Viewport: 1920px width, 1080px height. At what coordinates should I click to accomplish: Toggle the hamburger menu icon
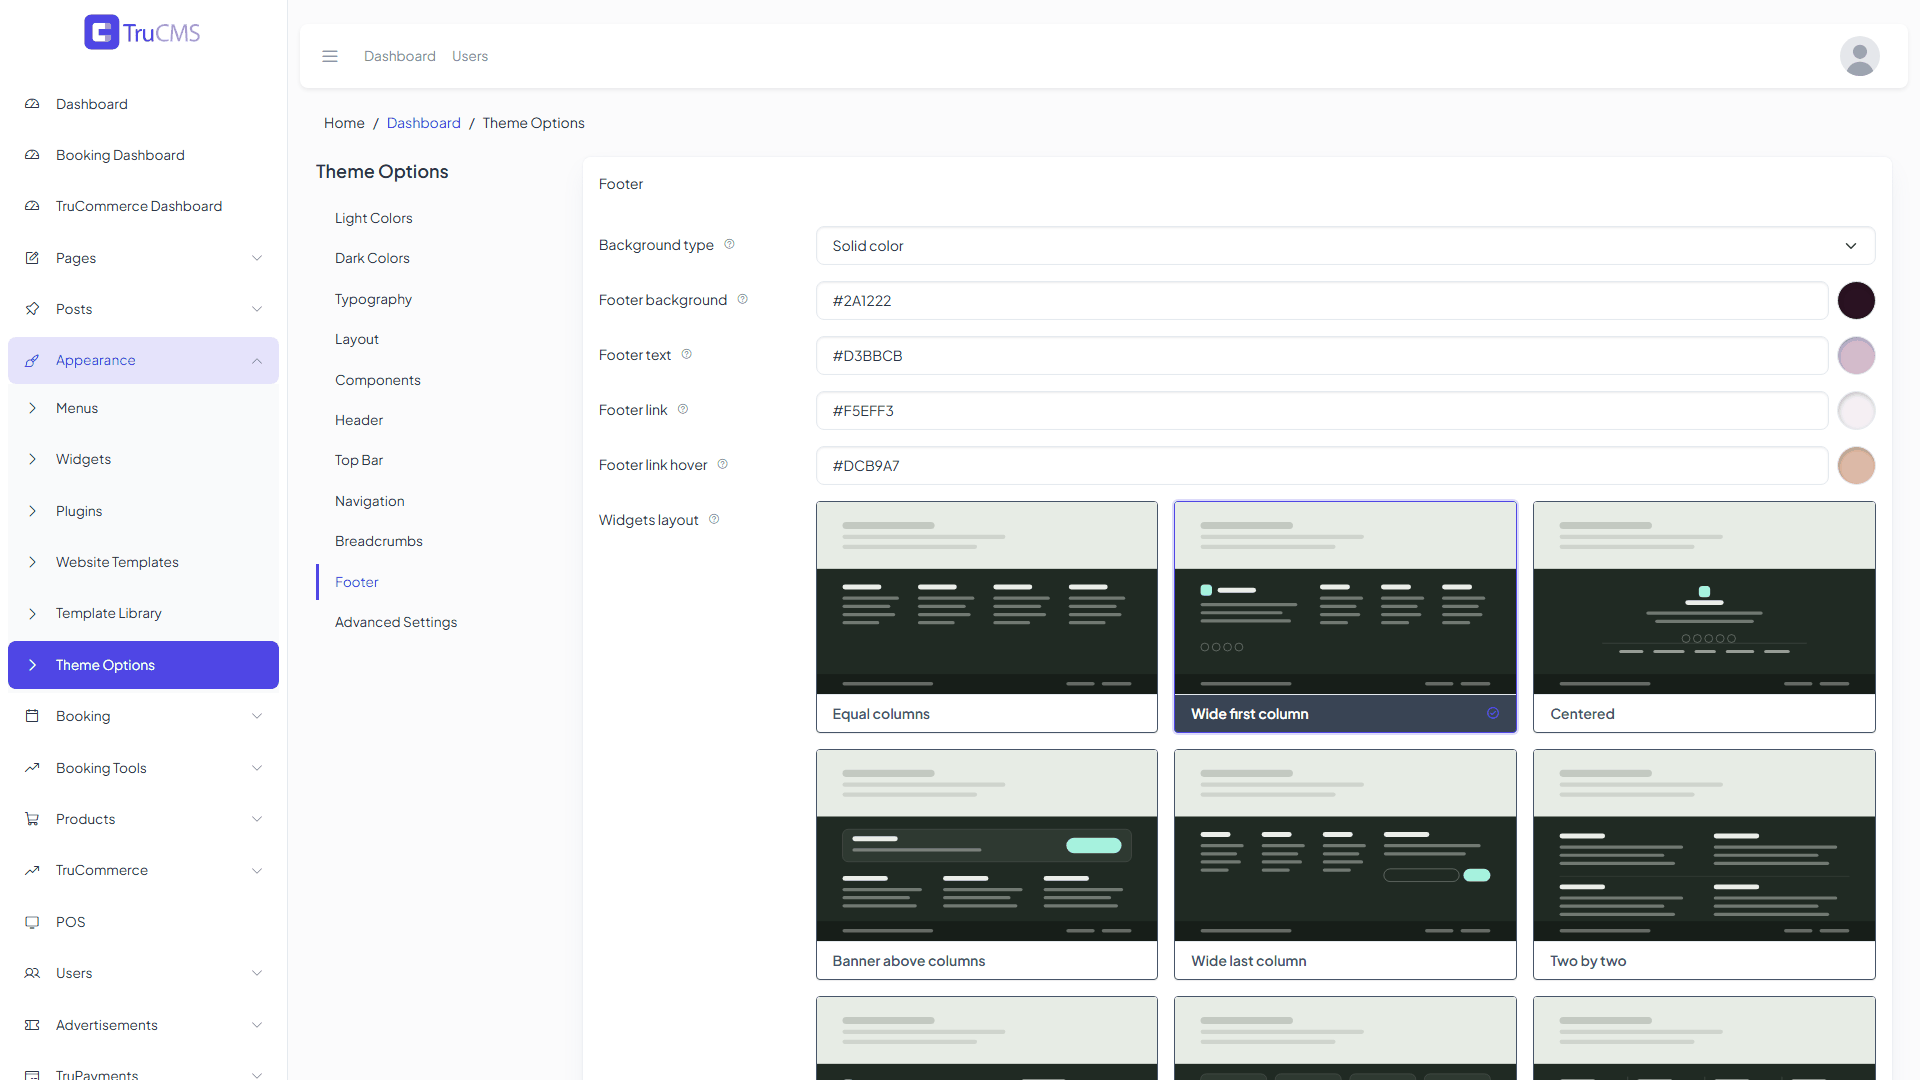tap(330, 56)
